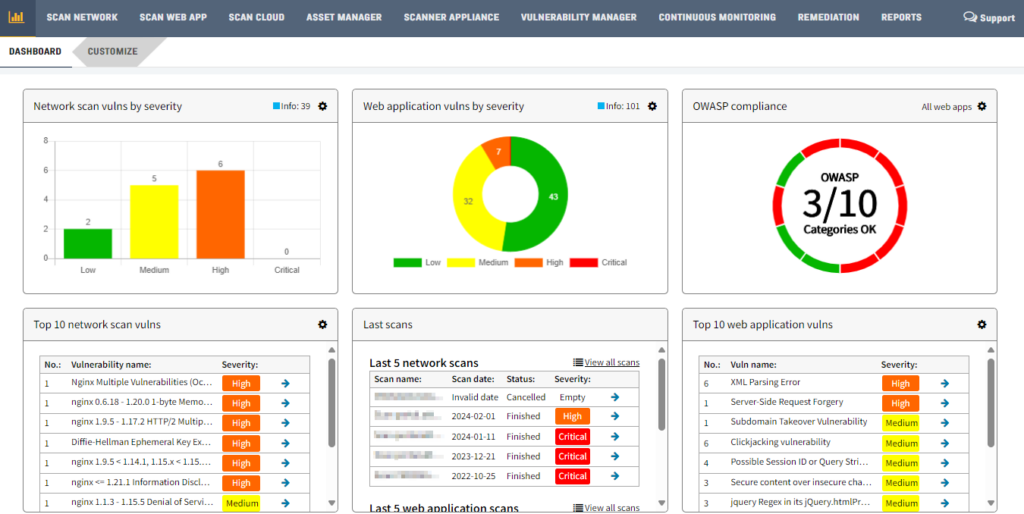The width and height of the screenshot is (1024, 514).
Task: Click the Support chat icon
Action: tap(970, 17)
